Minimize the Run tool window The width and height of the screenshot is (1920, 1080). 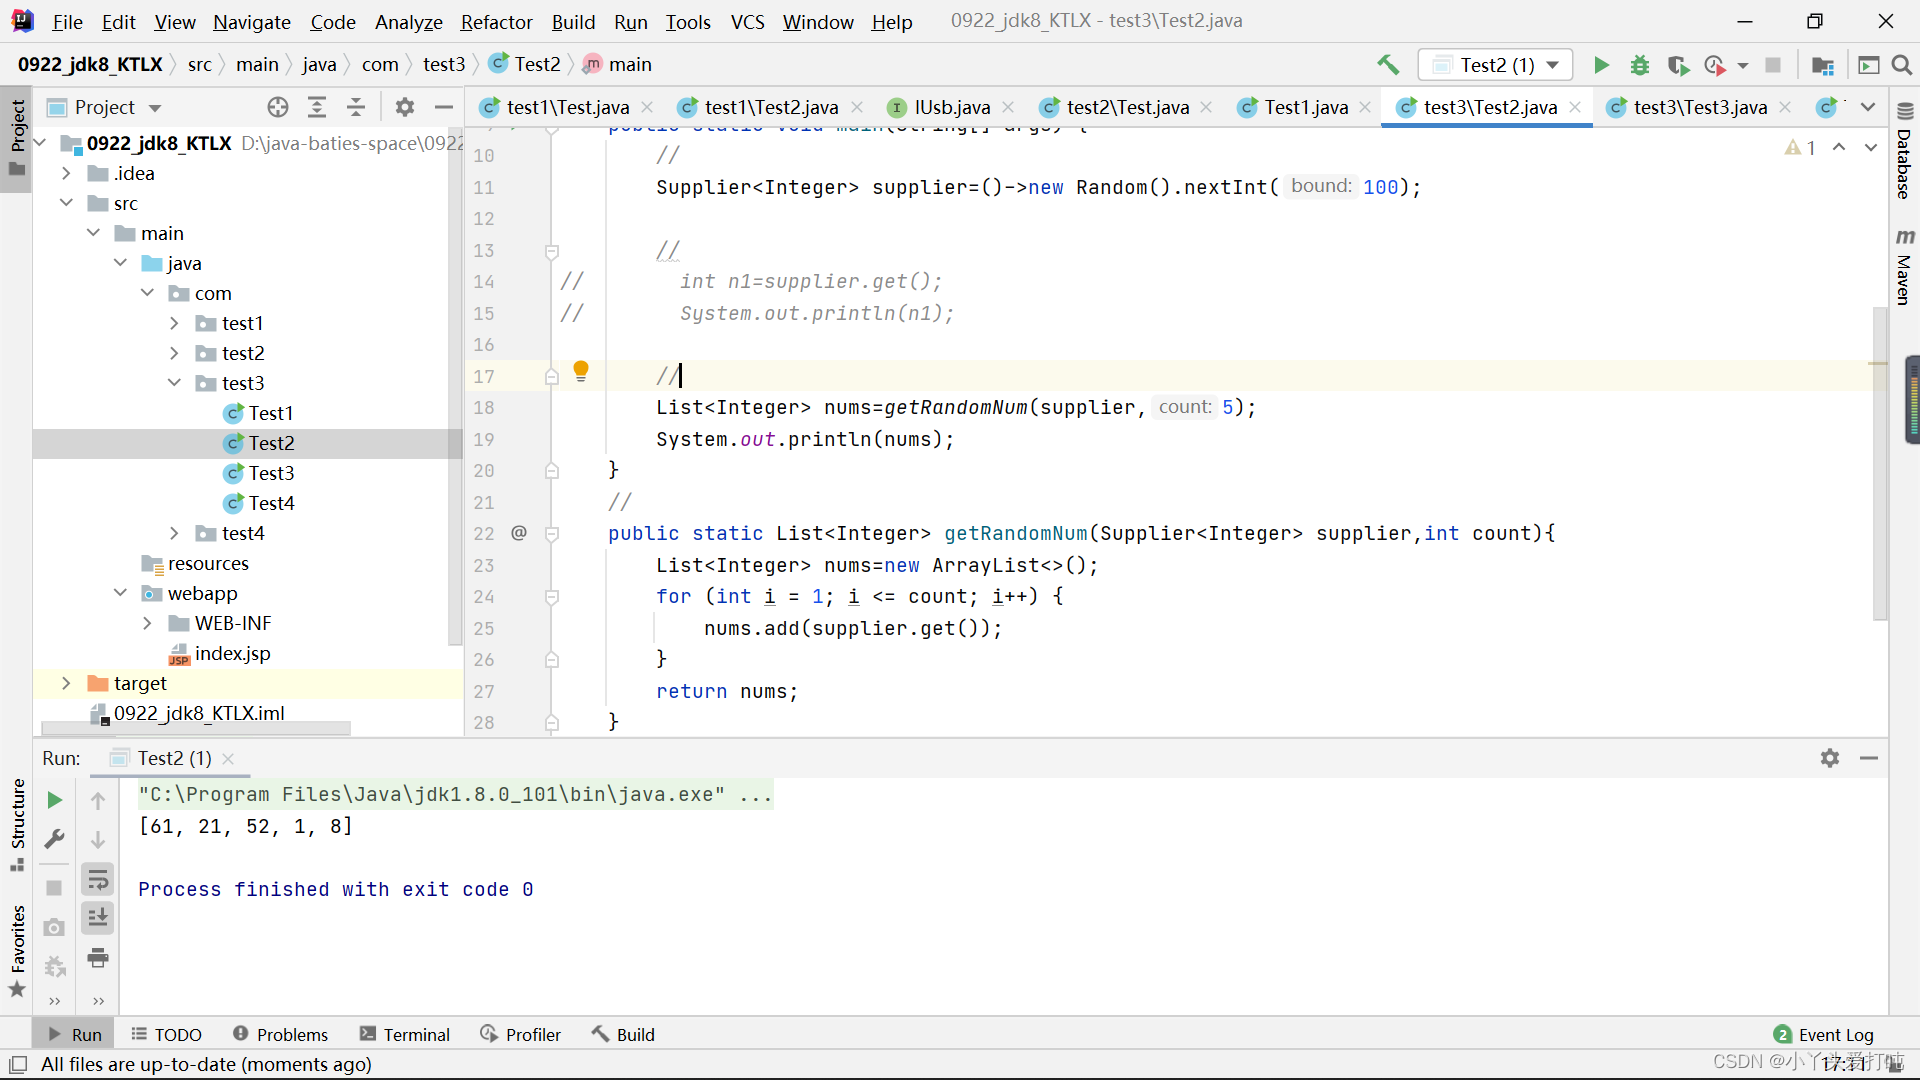1869,758
